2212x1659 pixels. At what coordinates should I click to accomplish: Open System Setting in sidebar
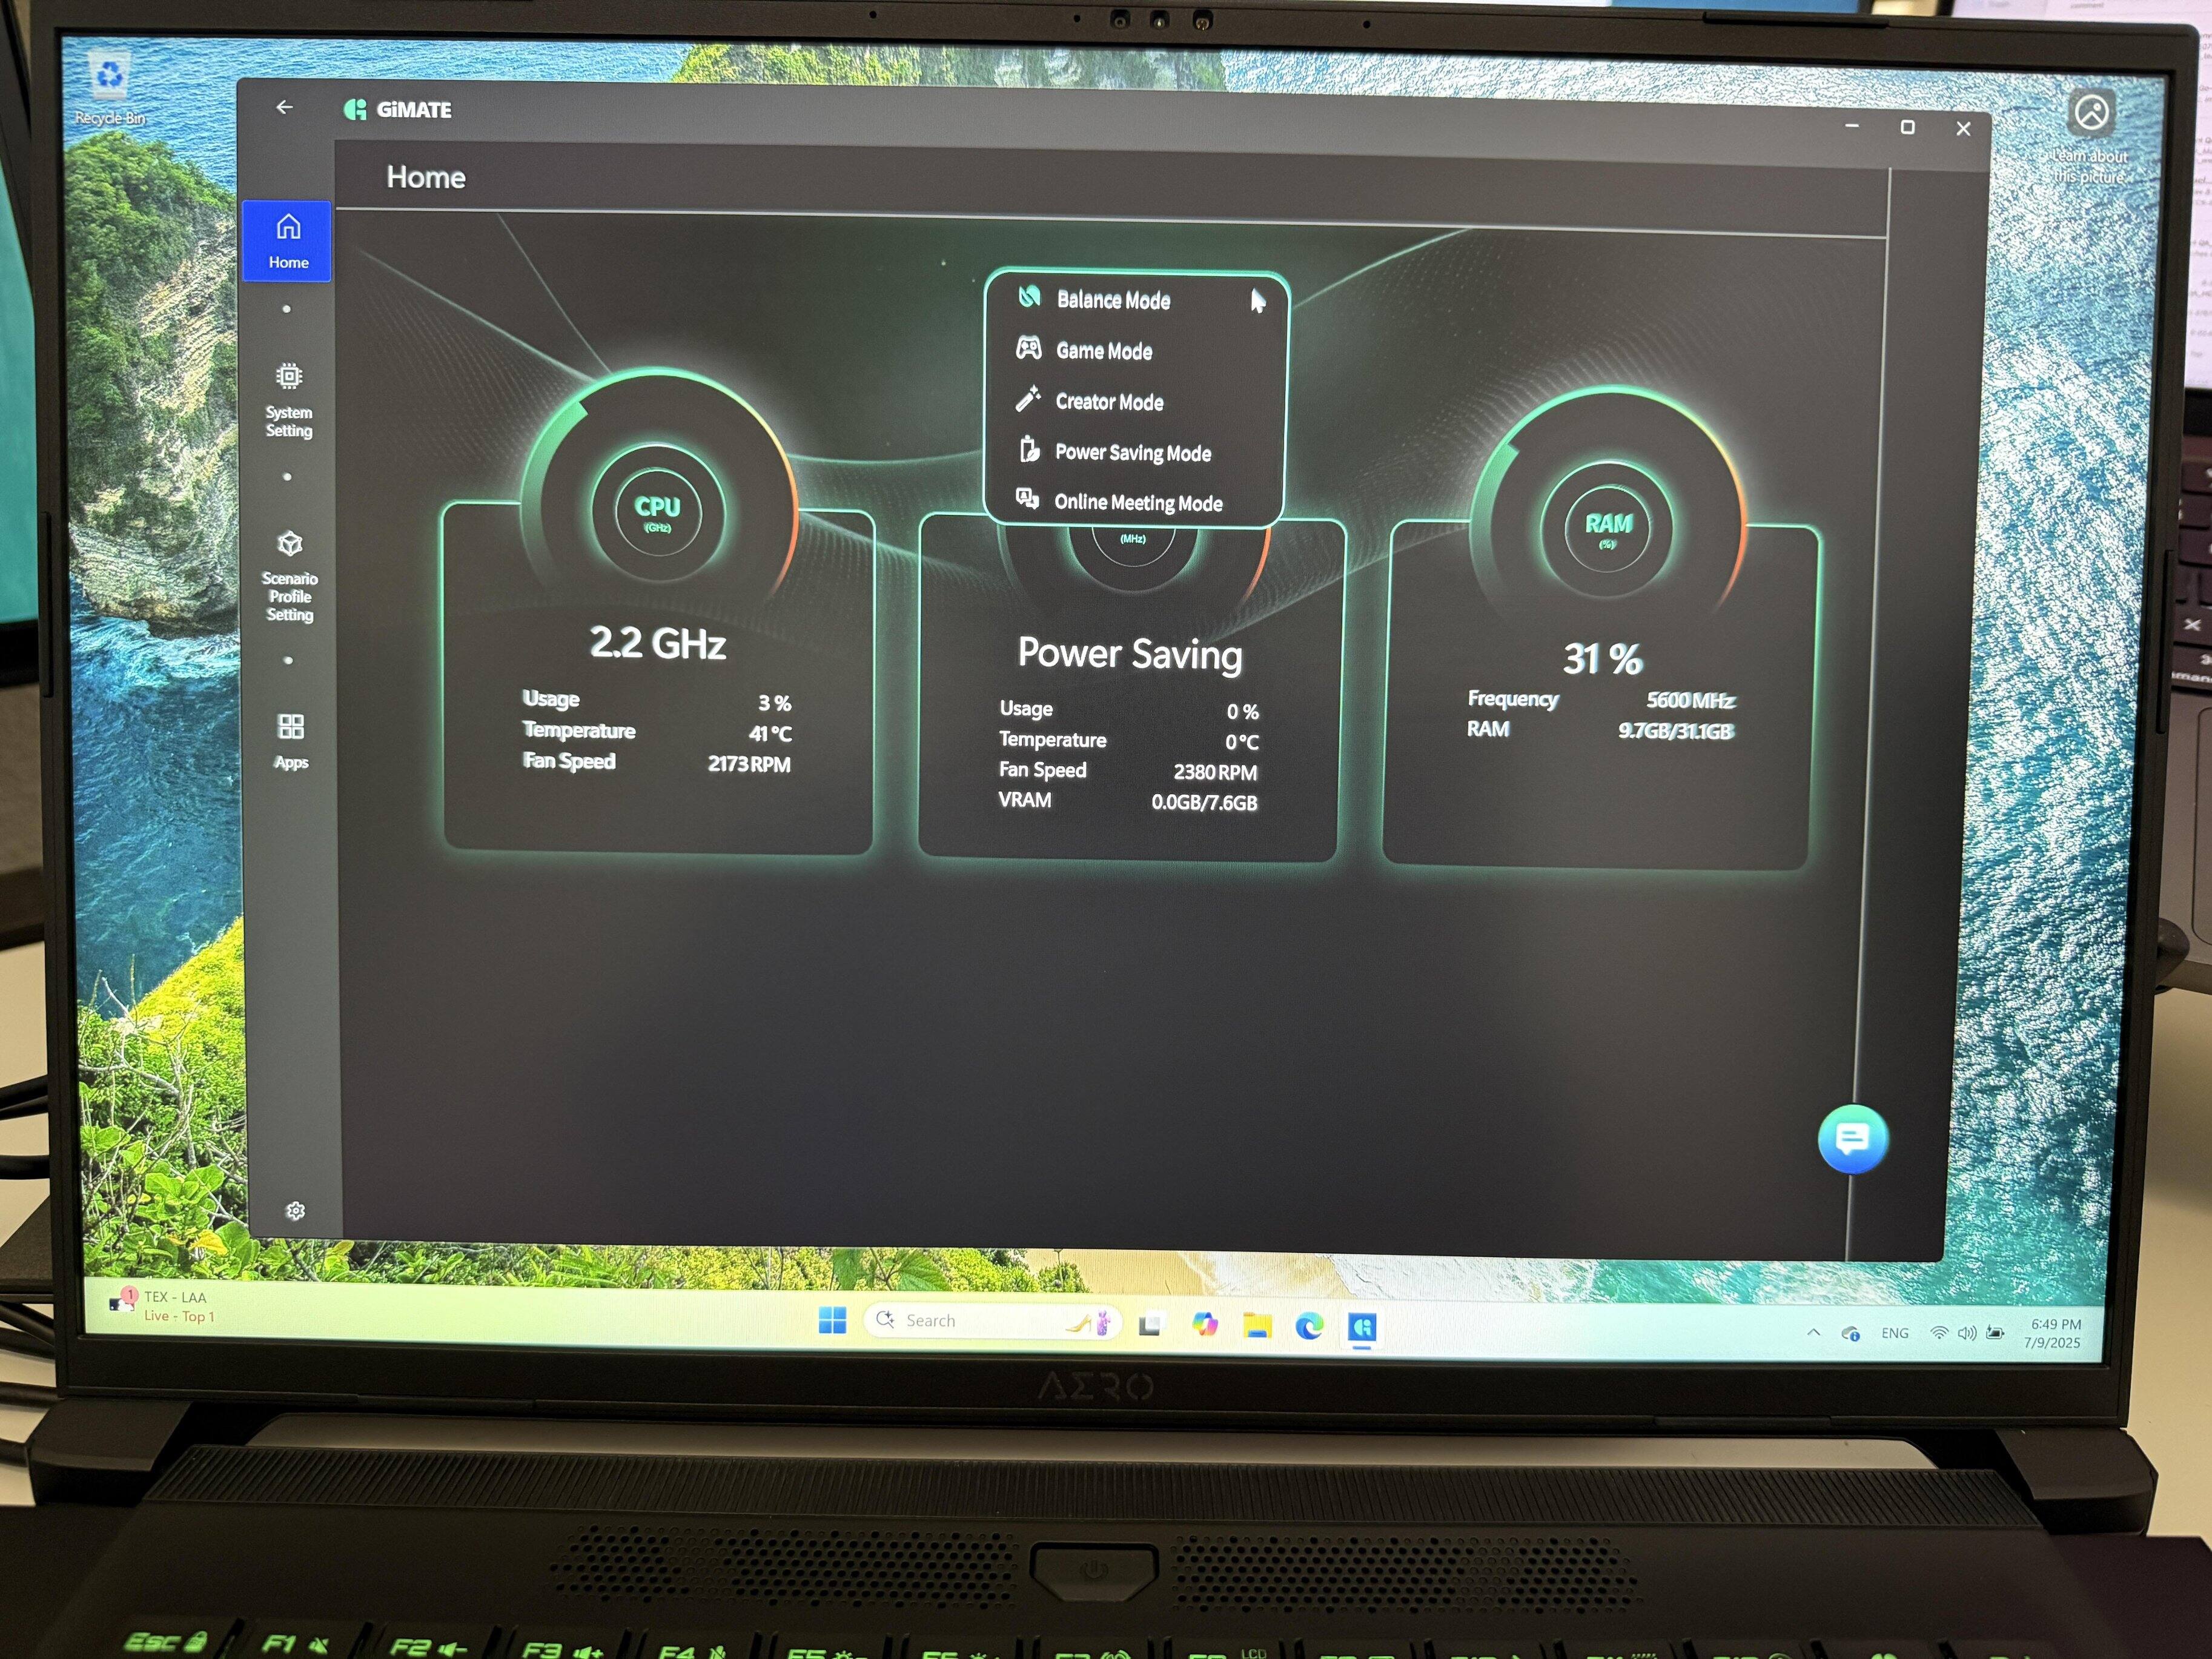289,400
